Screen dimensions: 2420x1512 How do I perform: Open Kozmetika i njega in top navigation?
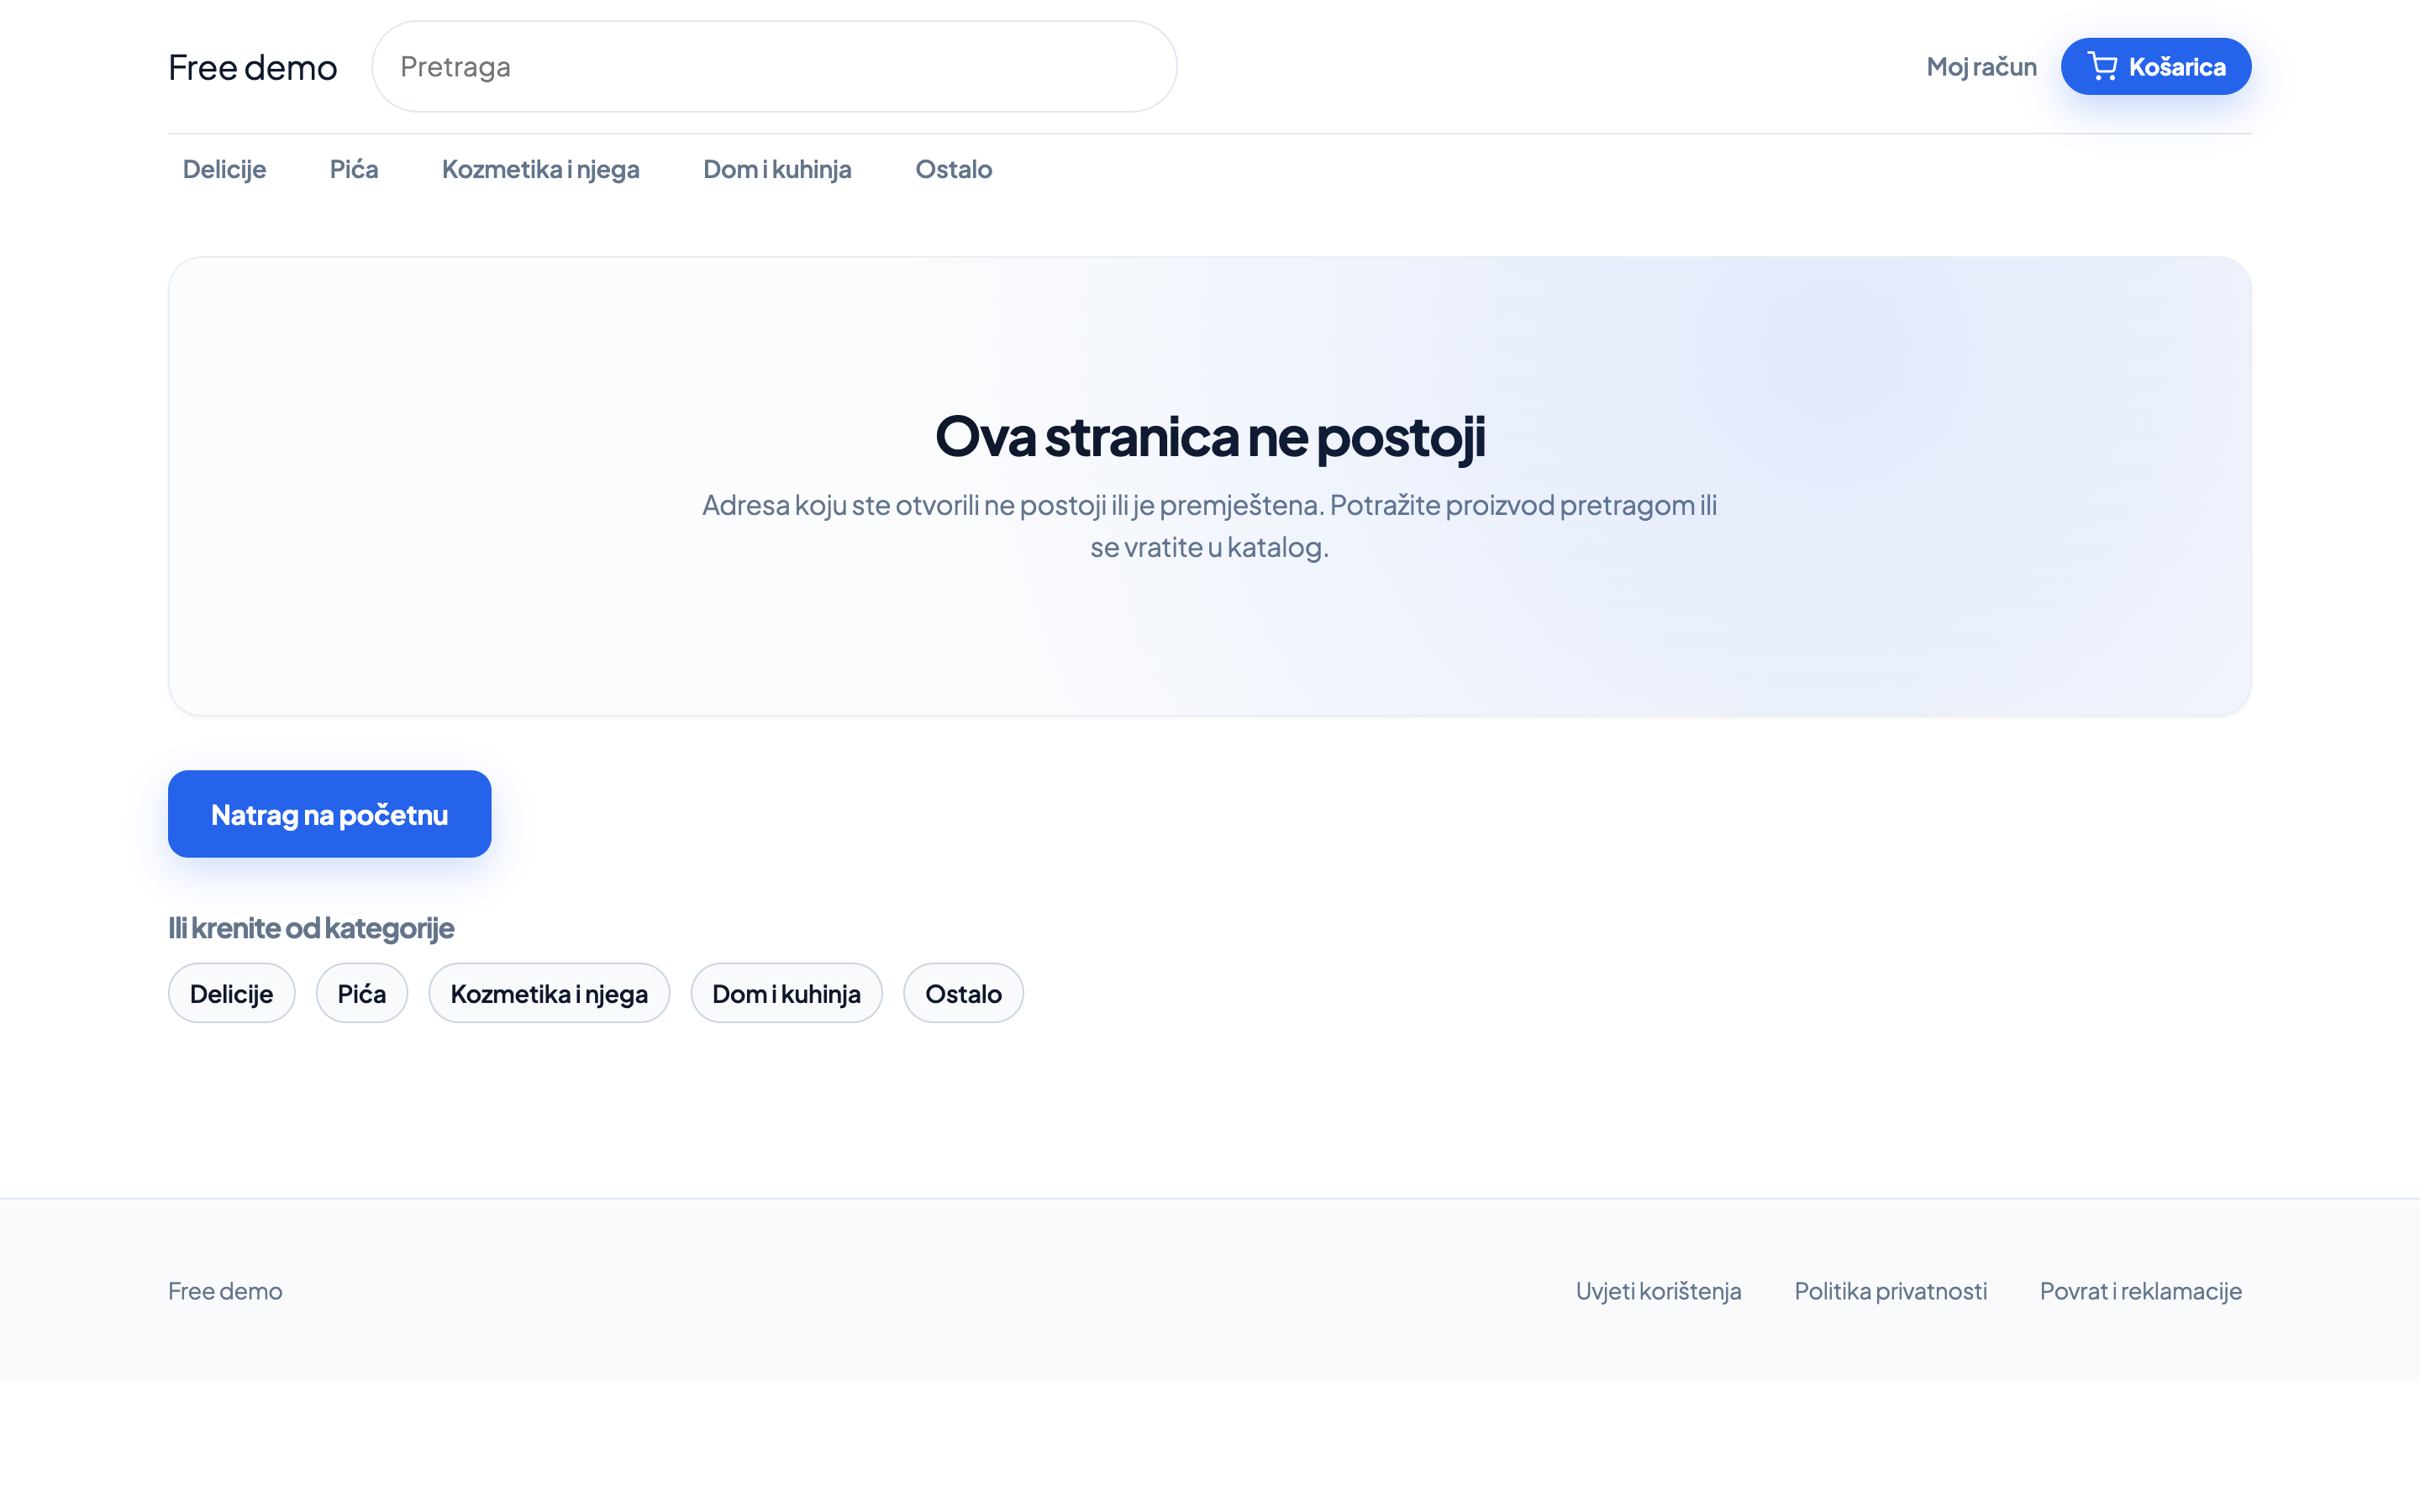[541, 169]
